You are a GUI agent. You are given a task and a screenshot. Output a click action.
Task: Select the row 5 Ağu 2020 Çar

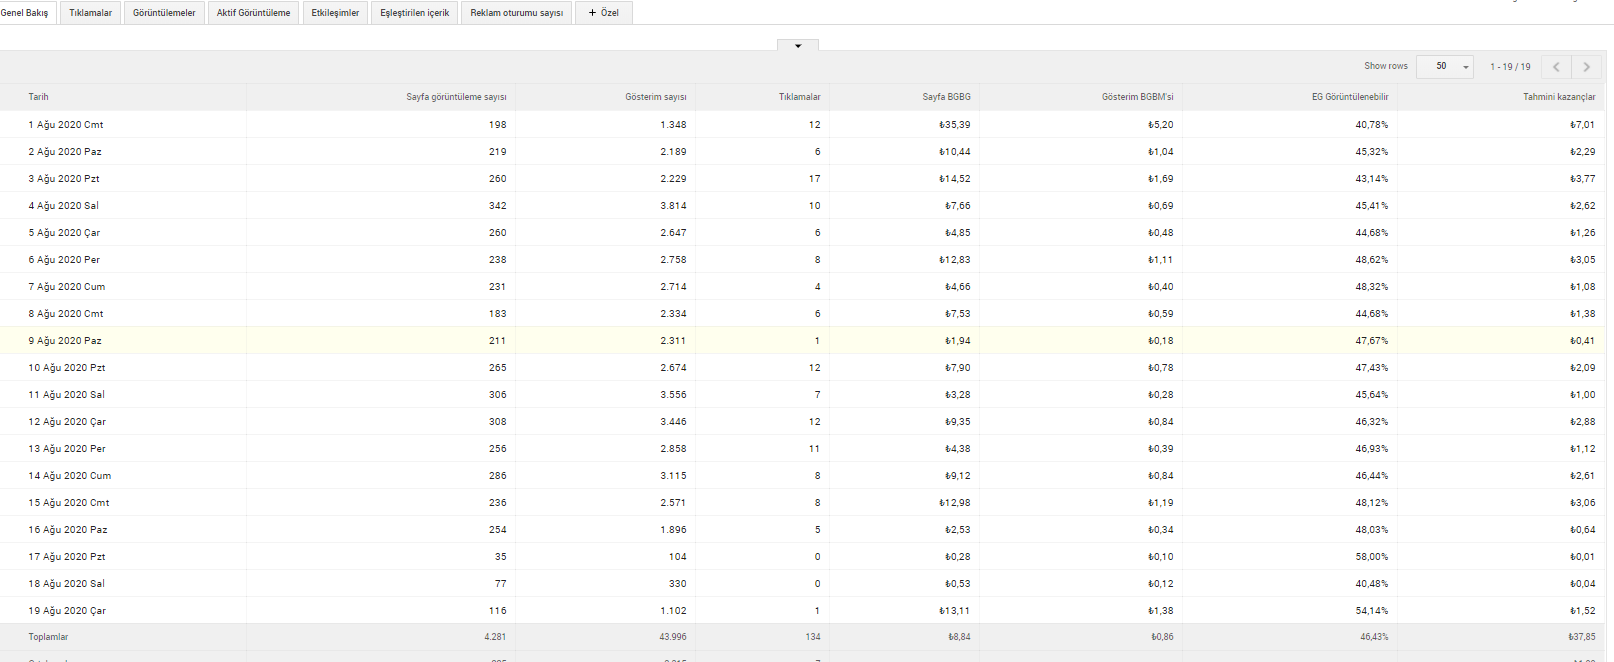point(803,233)
